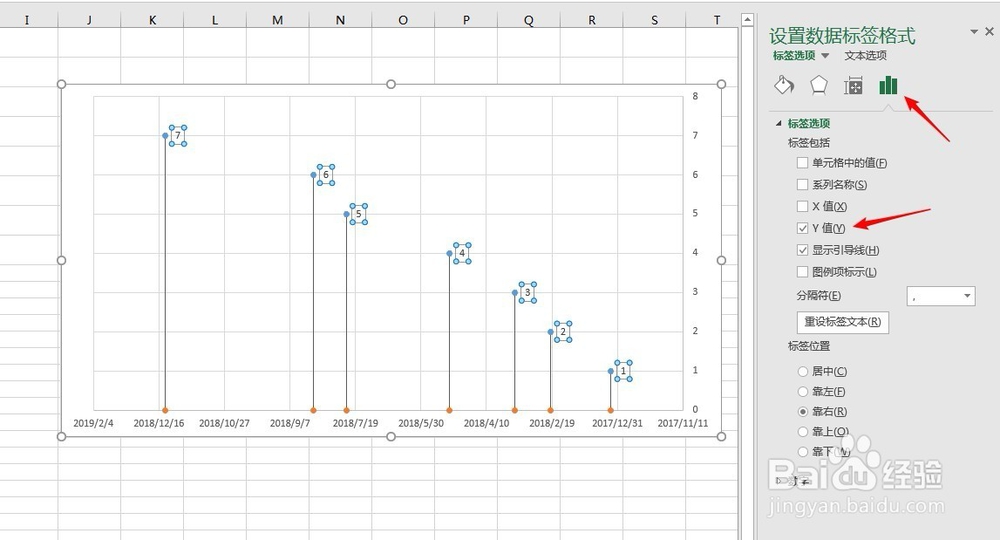
Task: Select column K header
Action: (152, 20)
